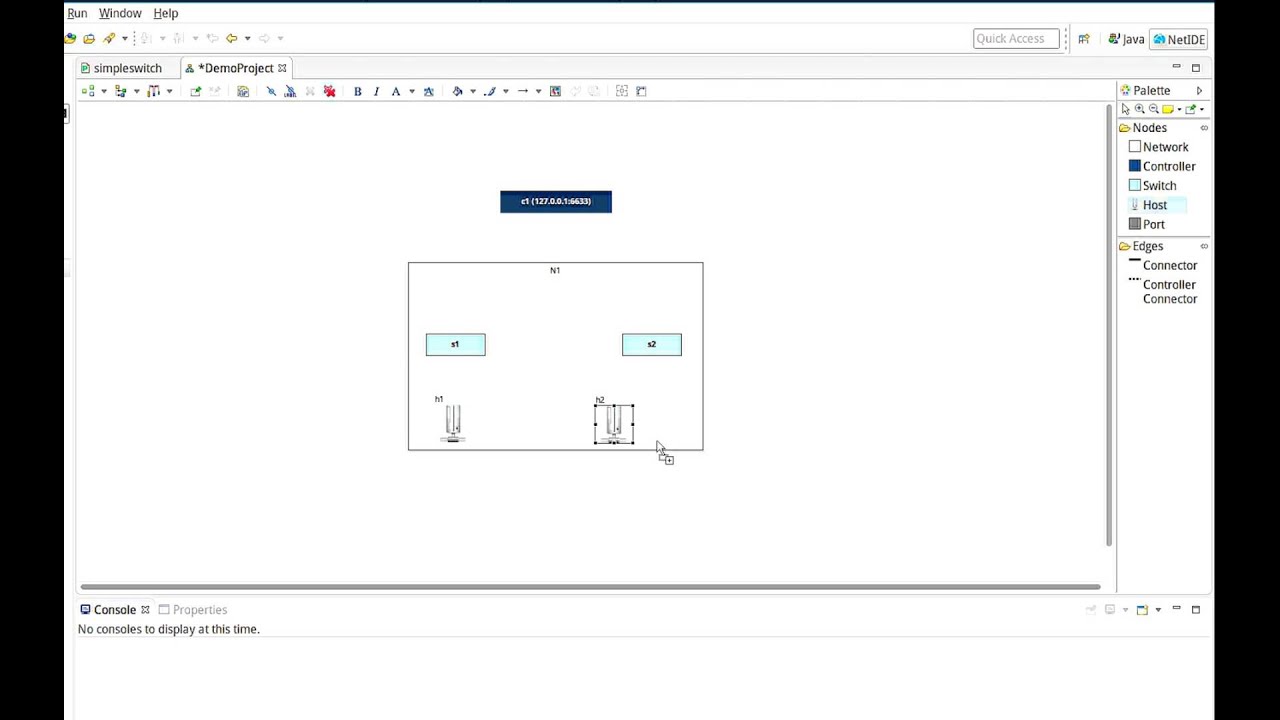Switch to the NetIDE perspective
1280x720 pixels.
tap(1179, 39)
